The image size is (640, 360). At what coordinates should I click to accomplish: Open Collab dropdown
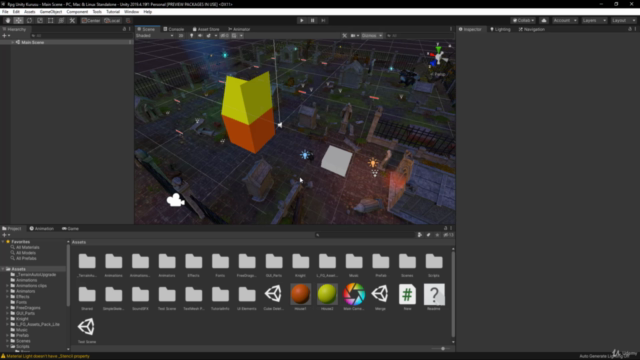523,20
